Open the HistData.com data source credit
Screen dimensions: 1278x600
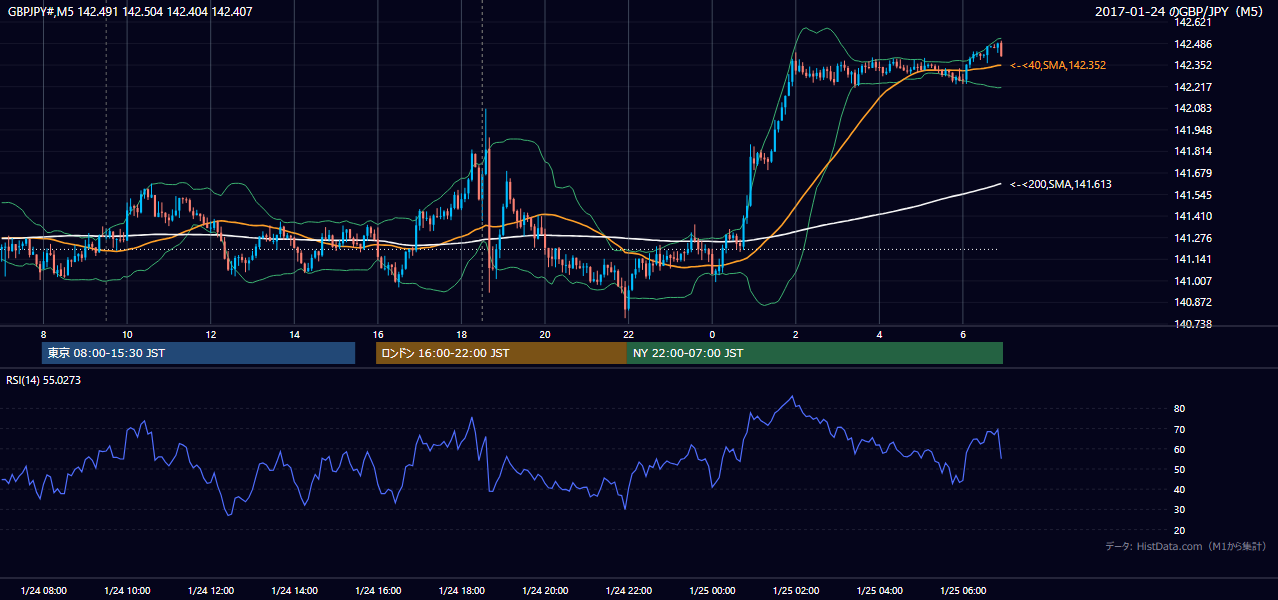(x=1185, y=546)
